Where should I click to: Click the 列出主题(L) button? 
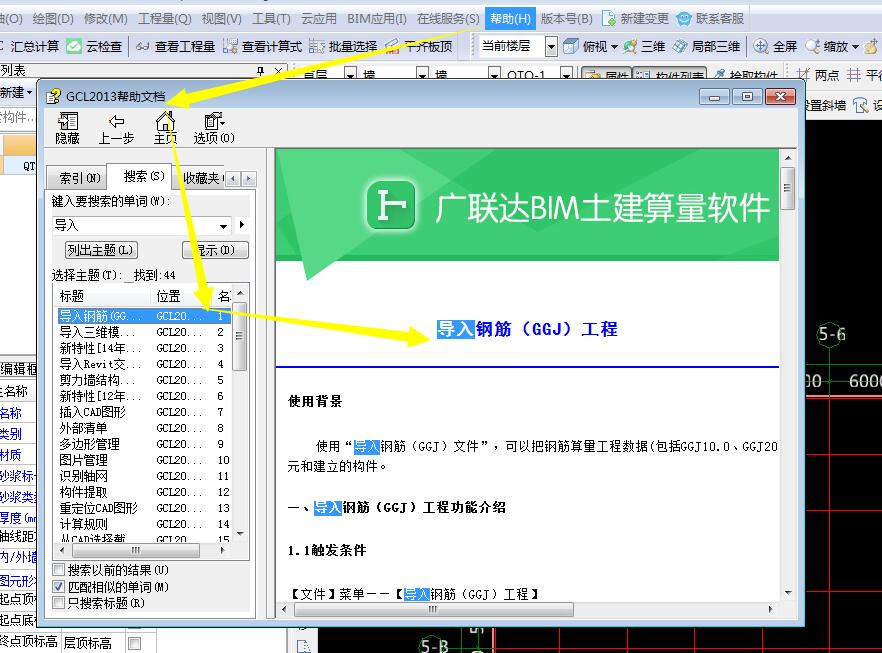point(101,250)
